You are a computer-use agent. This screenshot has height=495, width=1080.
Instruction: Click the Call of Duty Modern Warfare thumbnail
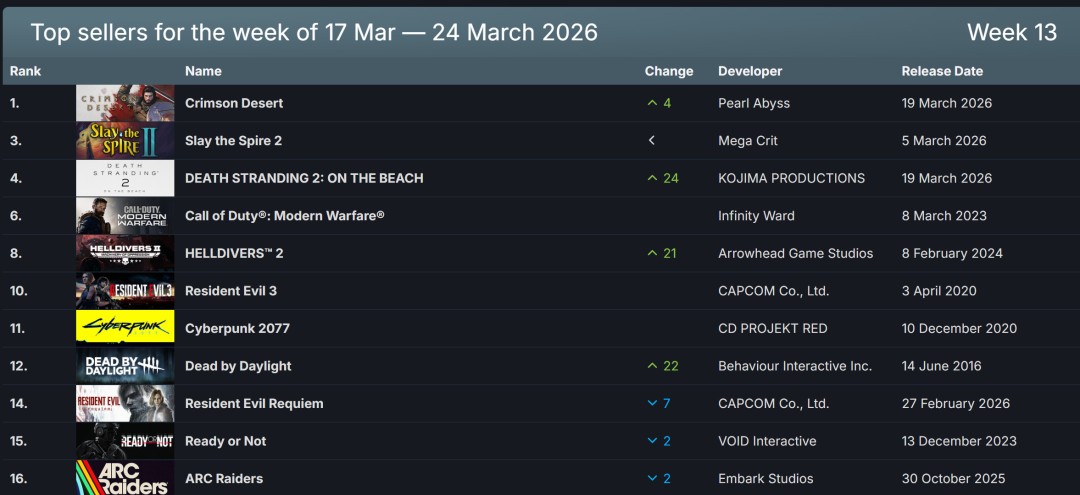point(125,216)
